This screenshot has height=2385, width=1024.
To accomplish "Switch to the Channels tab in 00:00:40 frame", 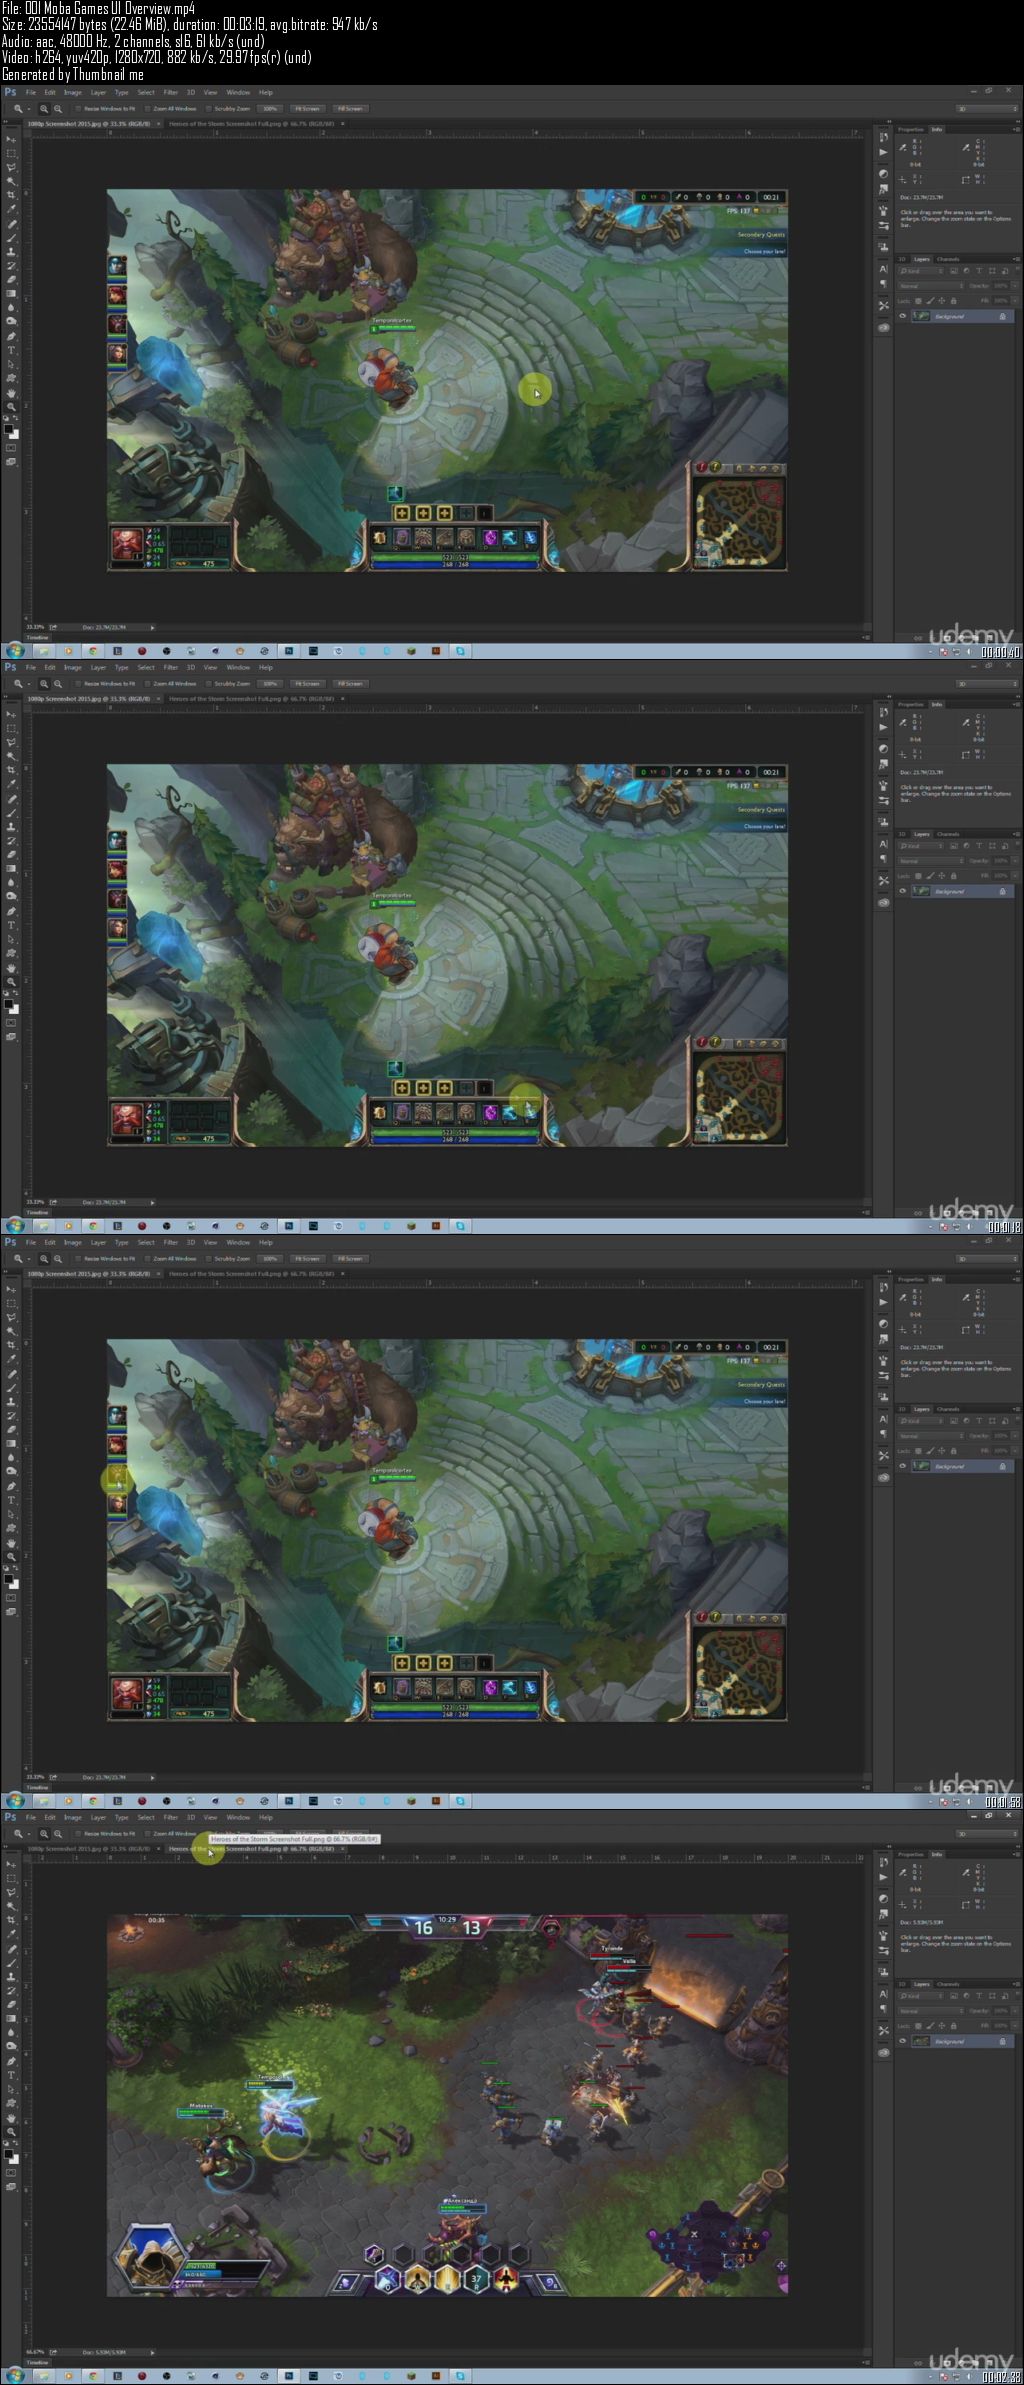I will tap(948, 259).
